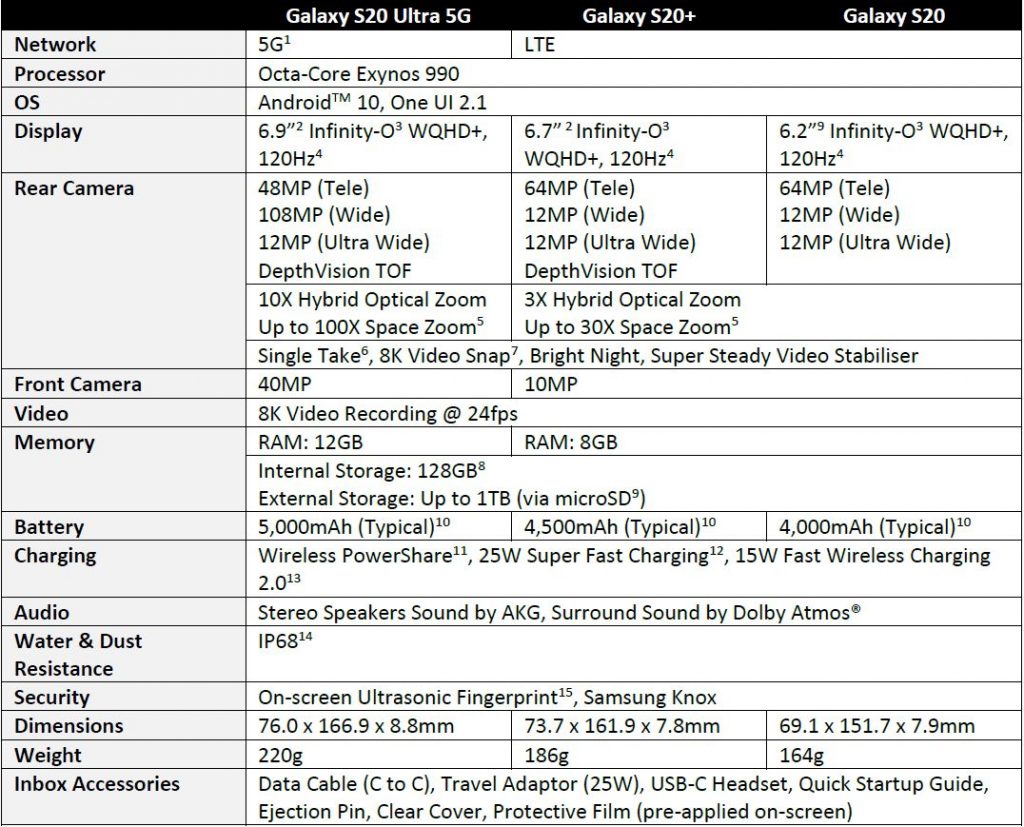Click 10X Hybrid Optical Zoom text

[372, 300]
